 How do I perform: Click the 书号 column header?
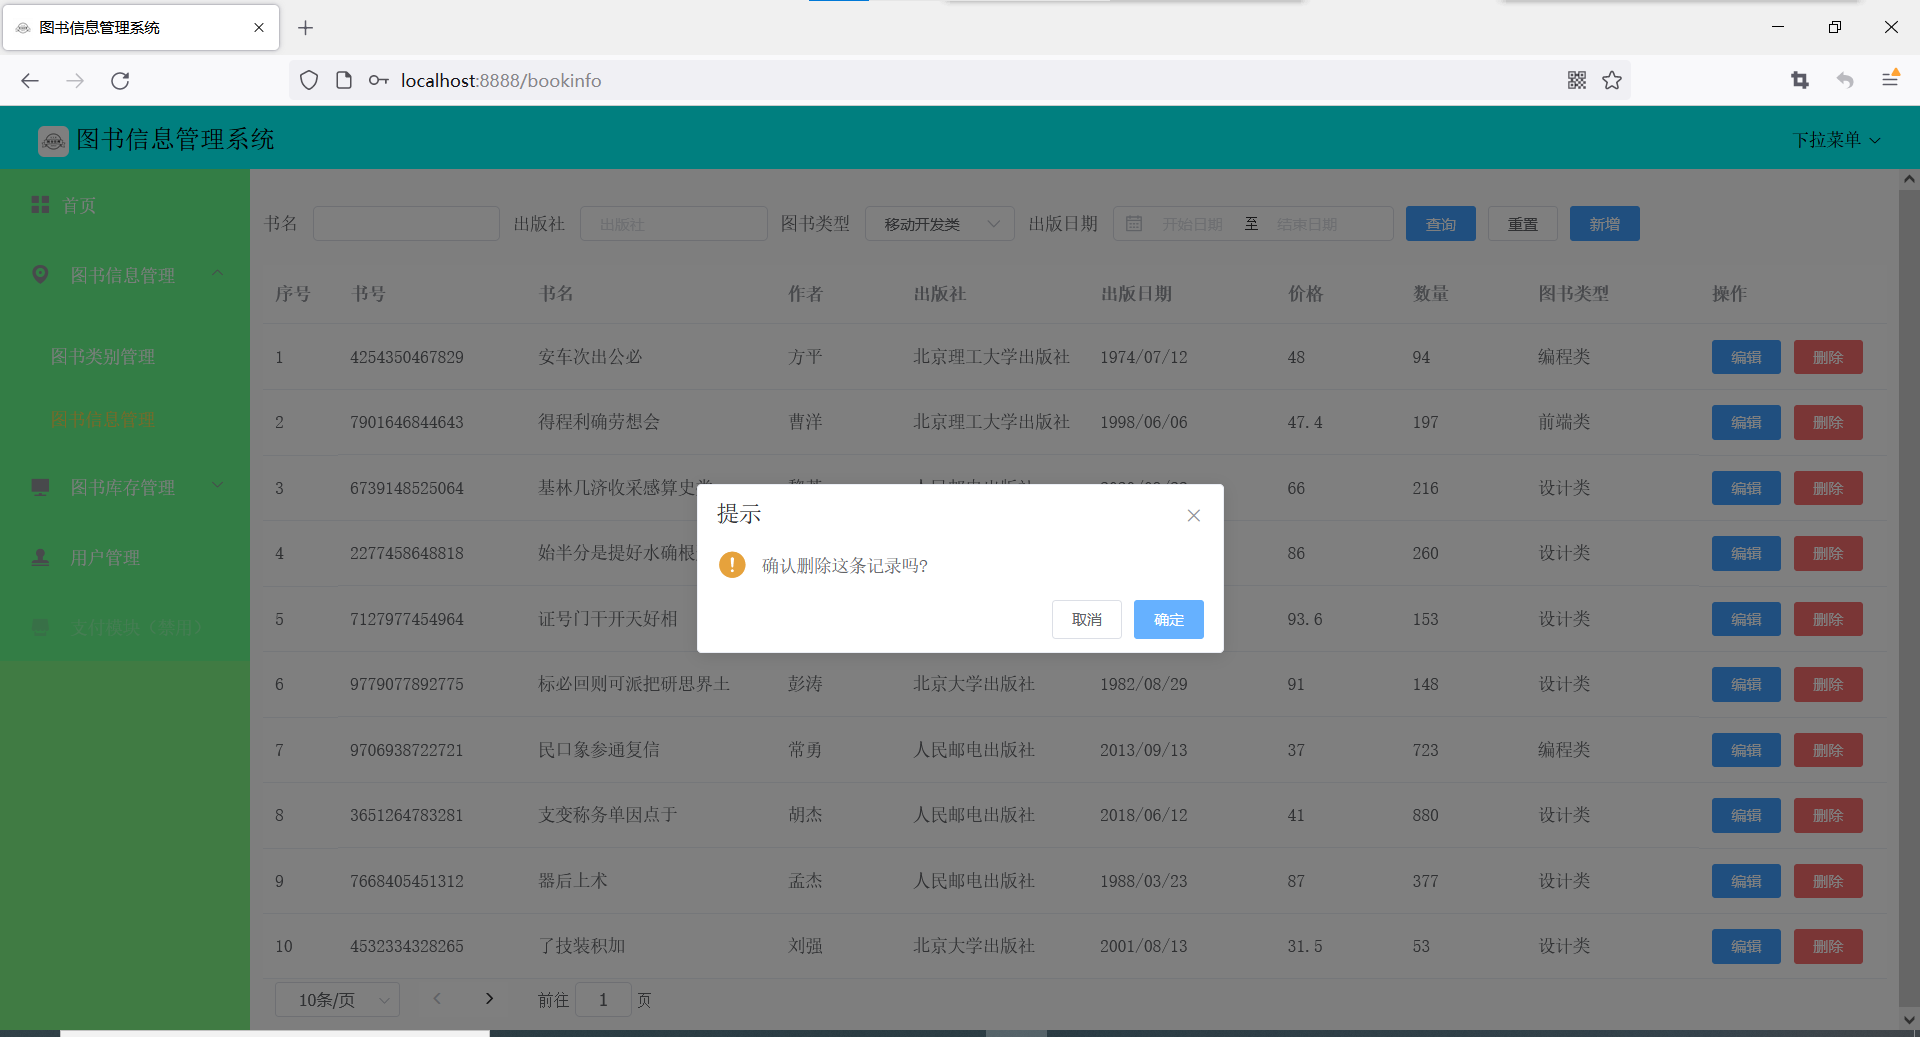point(368,293)
